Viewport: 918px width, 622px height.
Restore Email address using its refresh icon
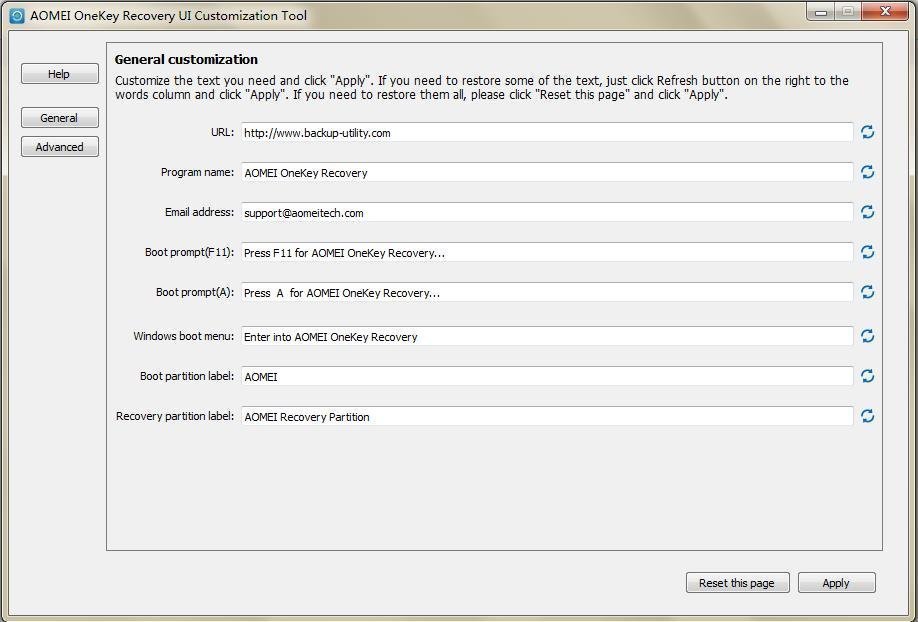pyautogui.click(x=867, y=212)
